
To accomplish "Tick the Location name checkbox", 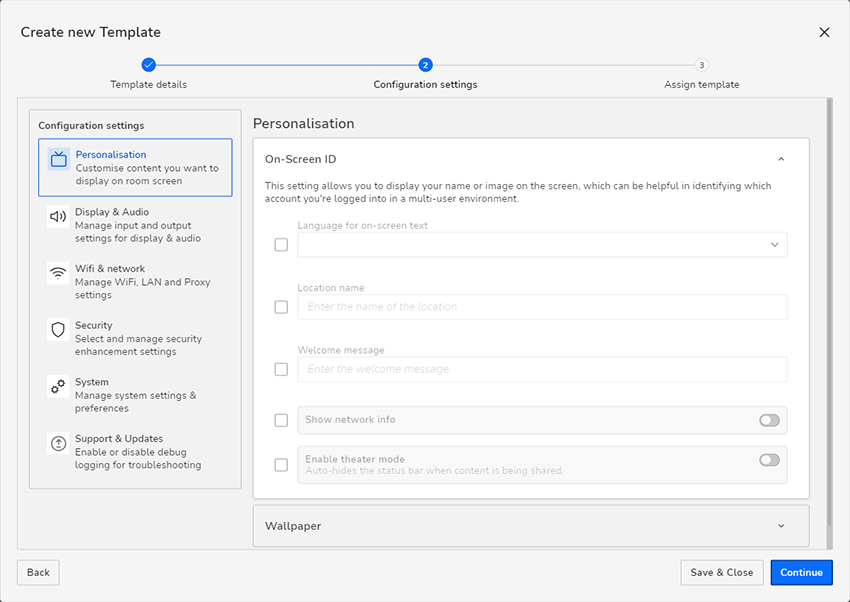I will pos(281,307).
